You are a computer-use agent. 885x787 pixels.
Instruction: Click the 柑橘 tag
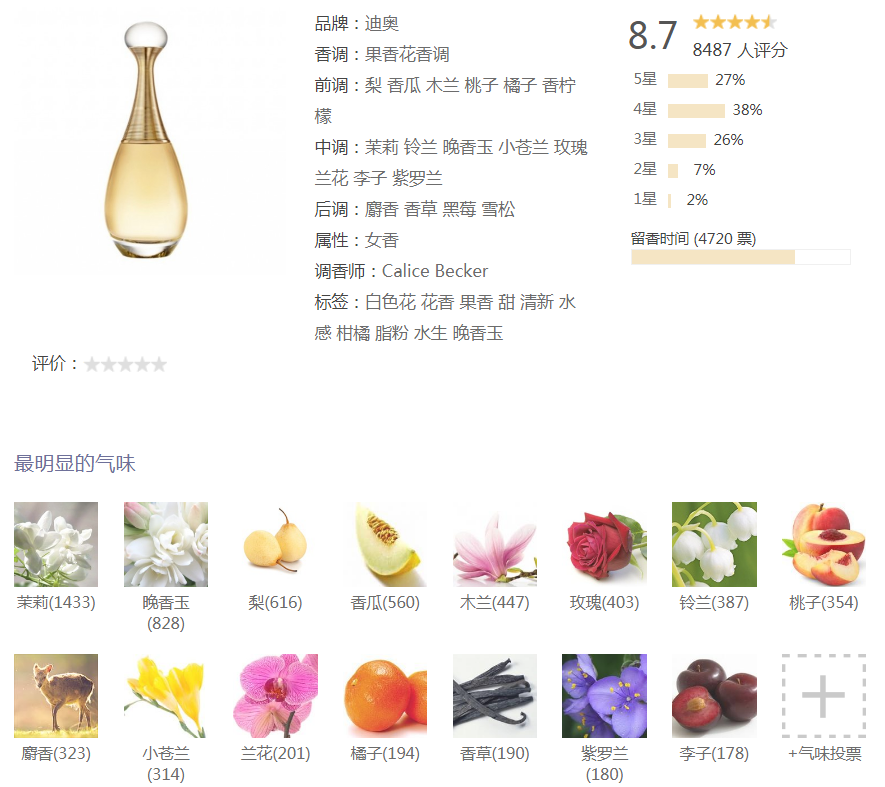pos(353,333)
